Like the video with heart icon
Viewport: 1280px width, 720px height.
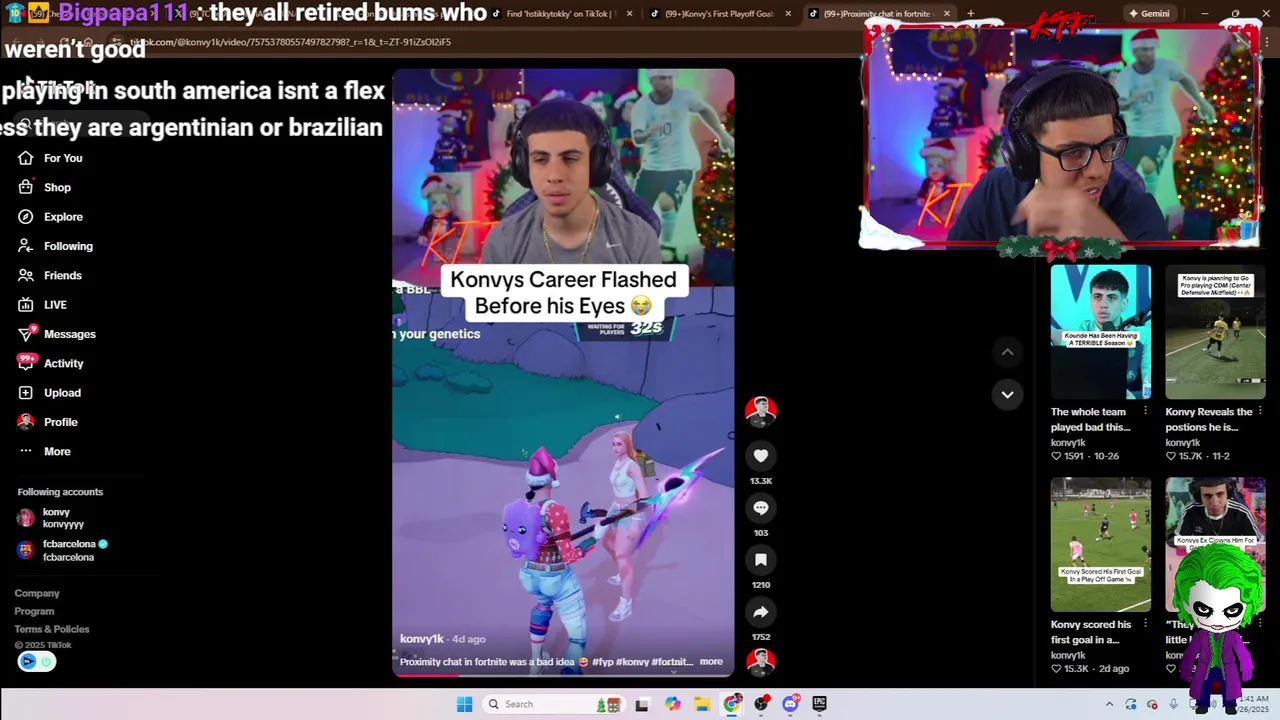point(760,456)
